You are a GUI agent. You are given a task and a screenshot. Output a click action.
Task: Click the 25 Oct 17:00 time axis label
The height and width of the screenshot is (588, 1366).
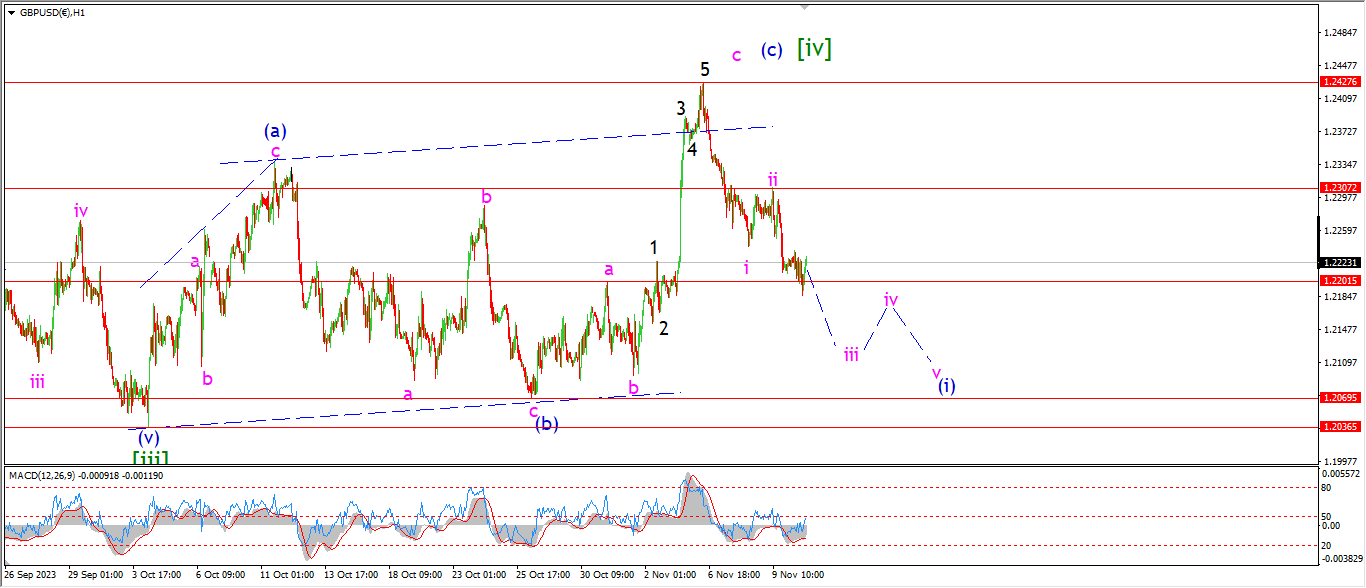coord(545,575)
